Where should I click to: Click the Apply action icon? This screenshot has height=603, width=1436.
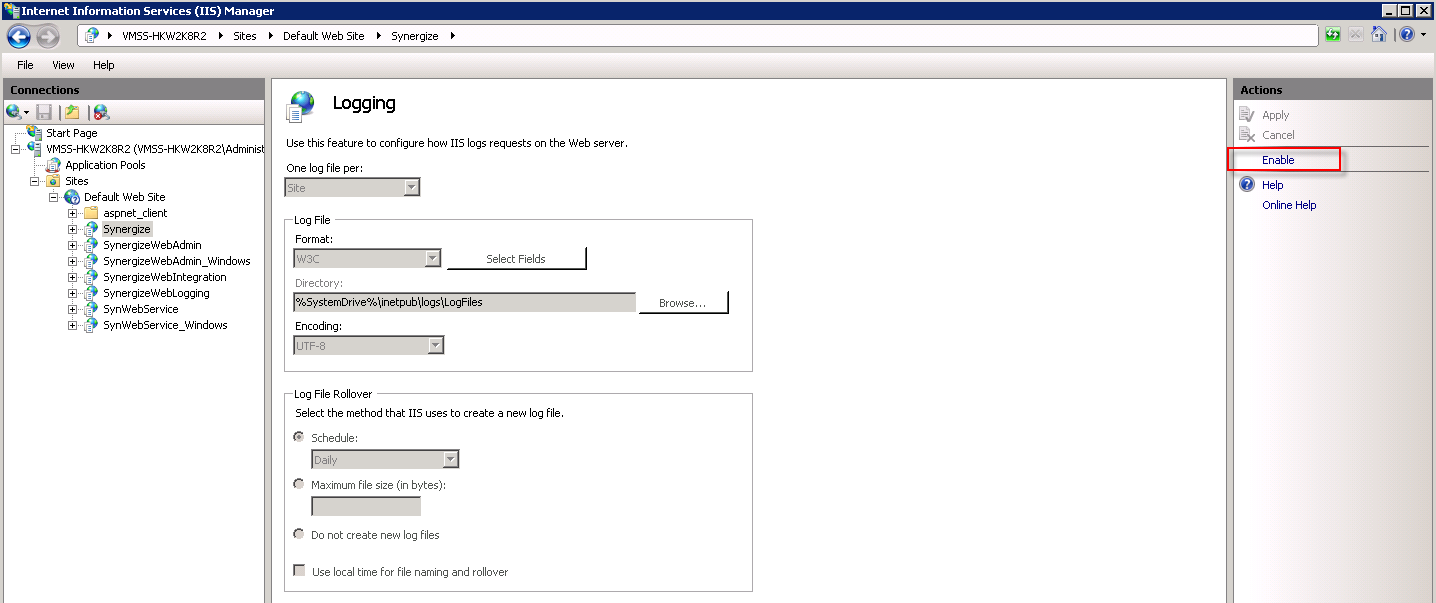1247,115
